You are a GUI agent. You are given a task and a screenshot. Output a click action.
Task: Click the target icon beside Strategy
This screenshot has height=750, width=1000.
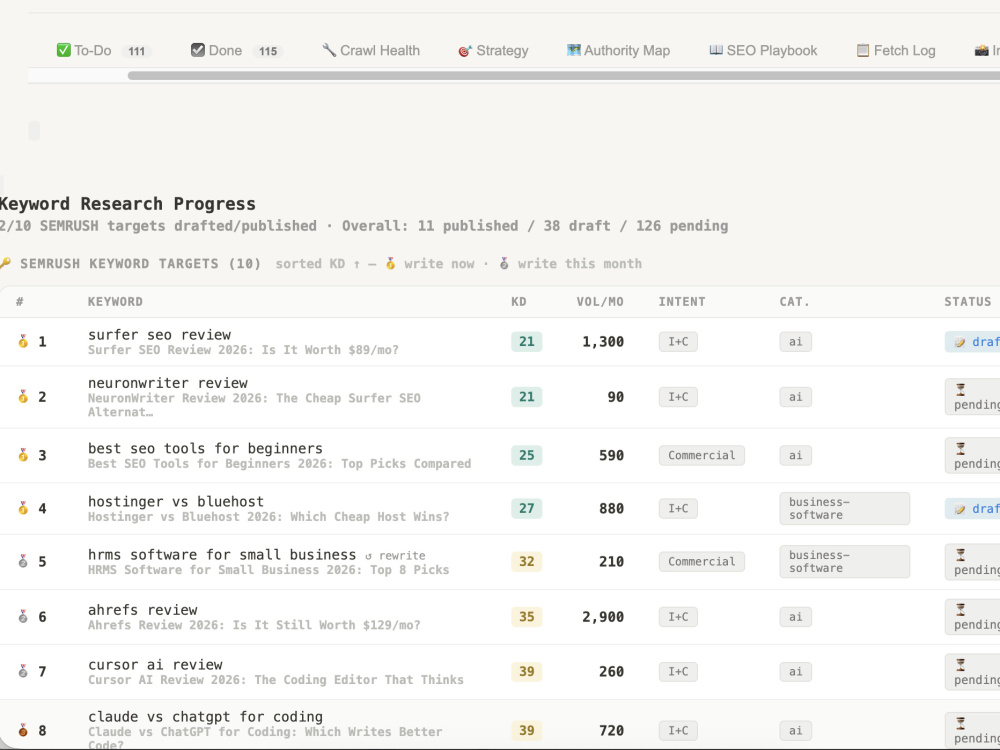point(465,50)
